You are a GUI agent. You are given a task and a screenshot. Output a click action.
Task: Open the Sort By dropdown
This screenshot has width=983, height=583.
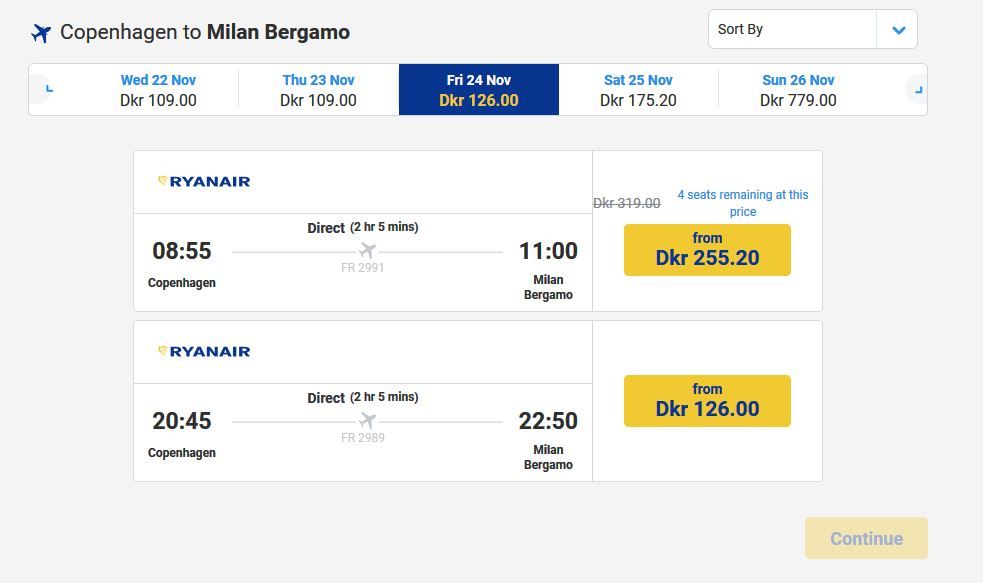coord(792,29)
